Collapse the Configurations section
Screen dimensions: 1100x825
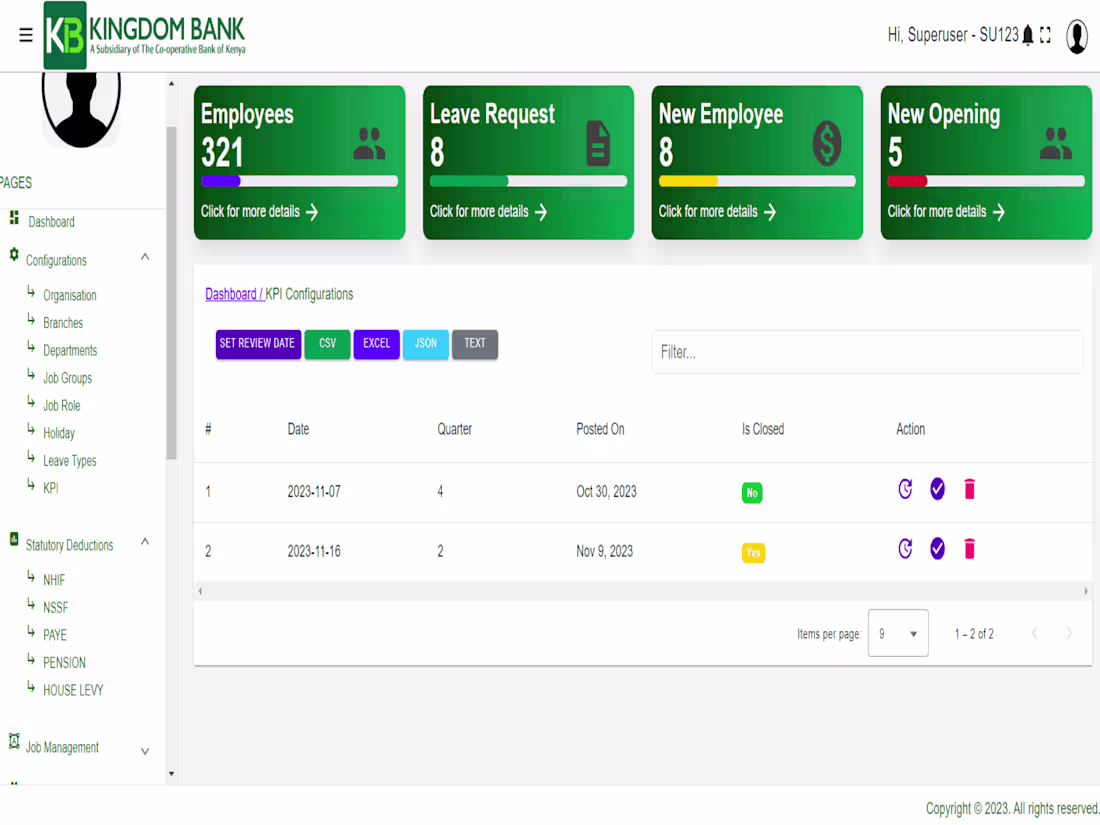click(x=144, y=257)
